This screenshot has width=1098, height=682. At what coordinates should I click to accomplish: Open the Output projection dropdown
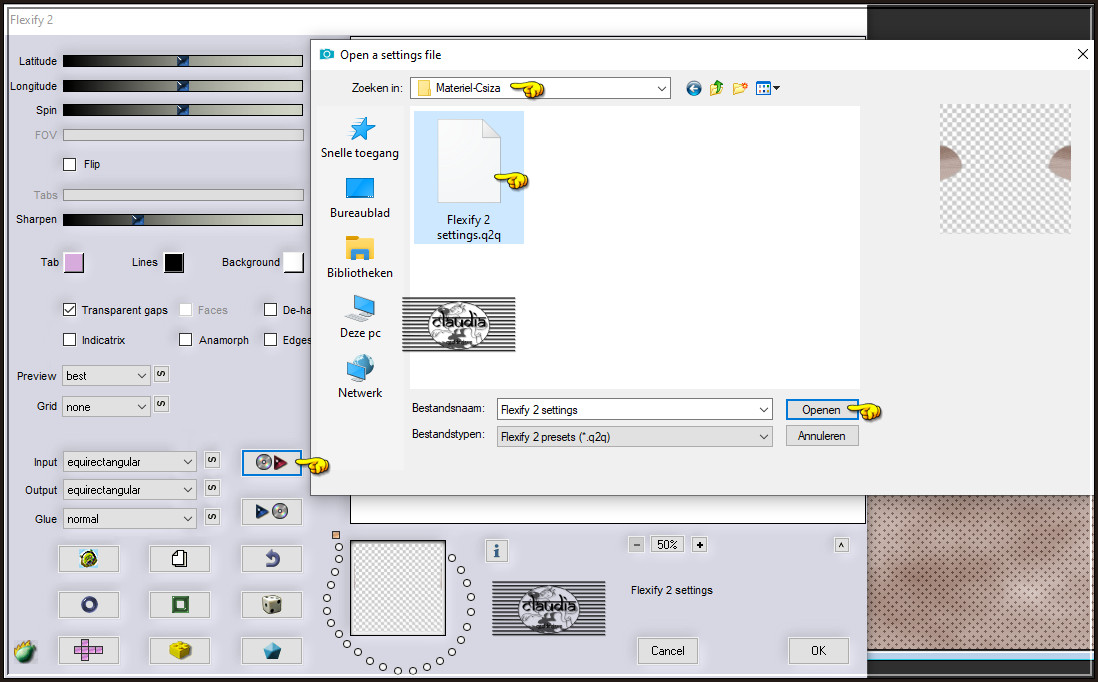tap(130, 490)
